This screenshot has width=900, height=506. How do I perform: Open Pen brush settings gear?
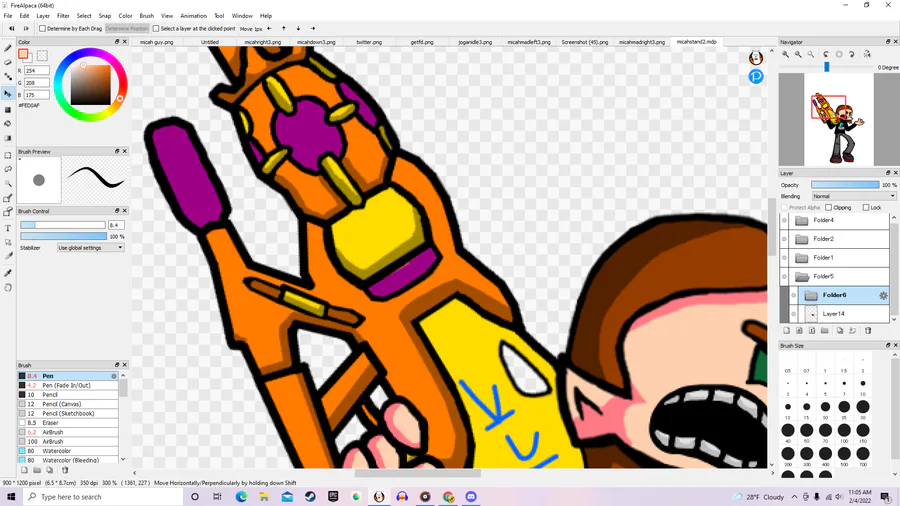(114, 376)
